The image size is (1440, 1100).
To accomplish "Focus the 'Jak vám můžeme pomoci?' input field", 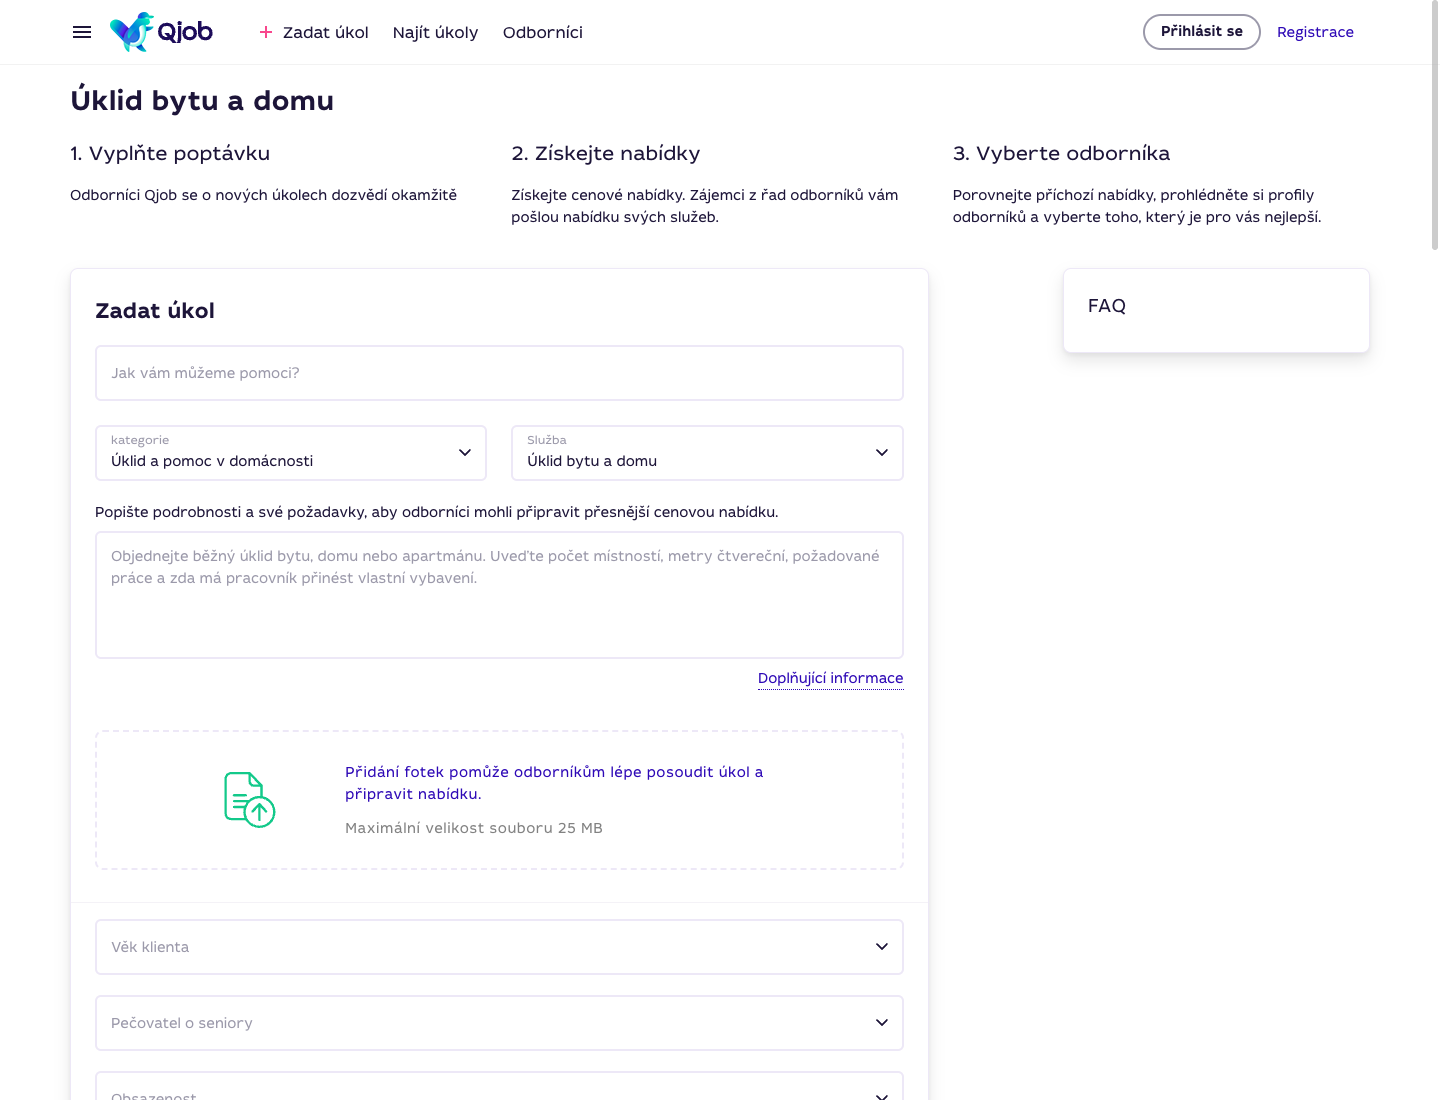I will 499,373.
